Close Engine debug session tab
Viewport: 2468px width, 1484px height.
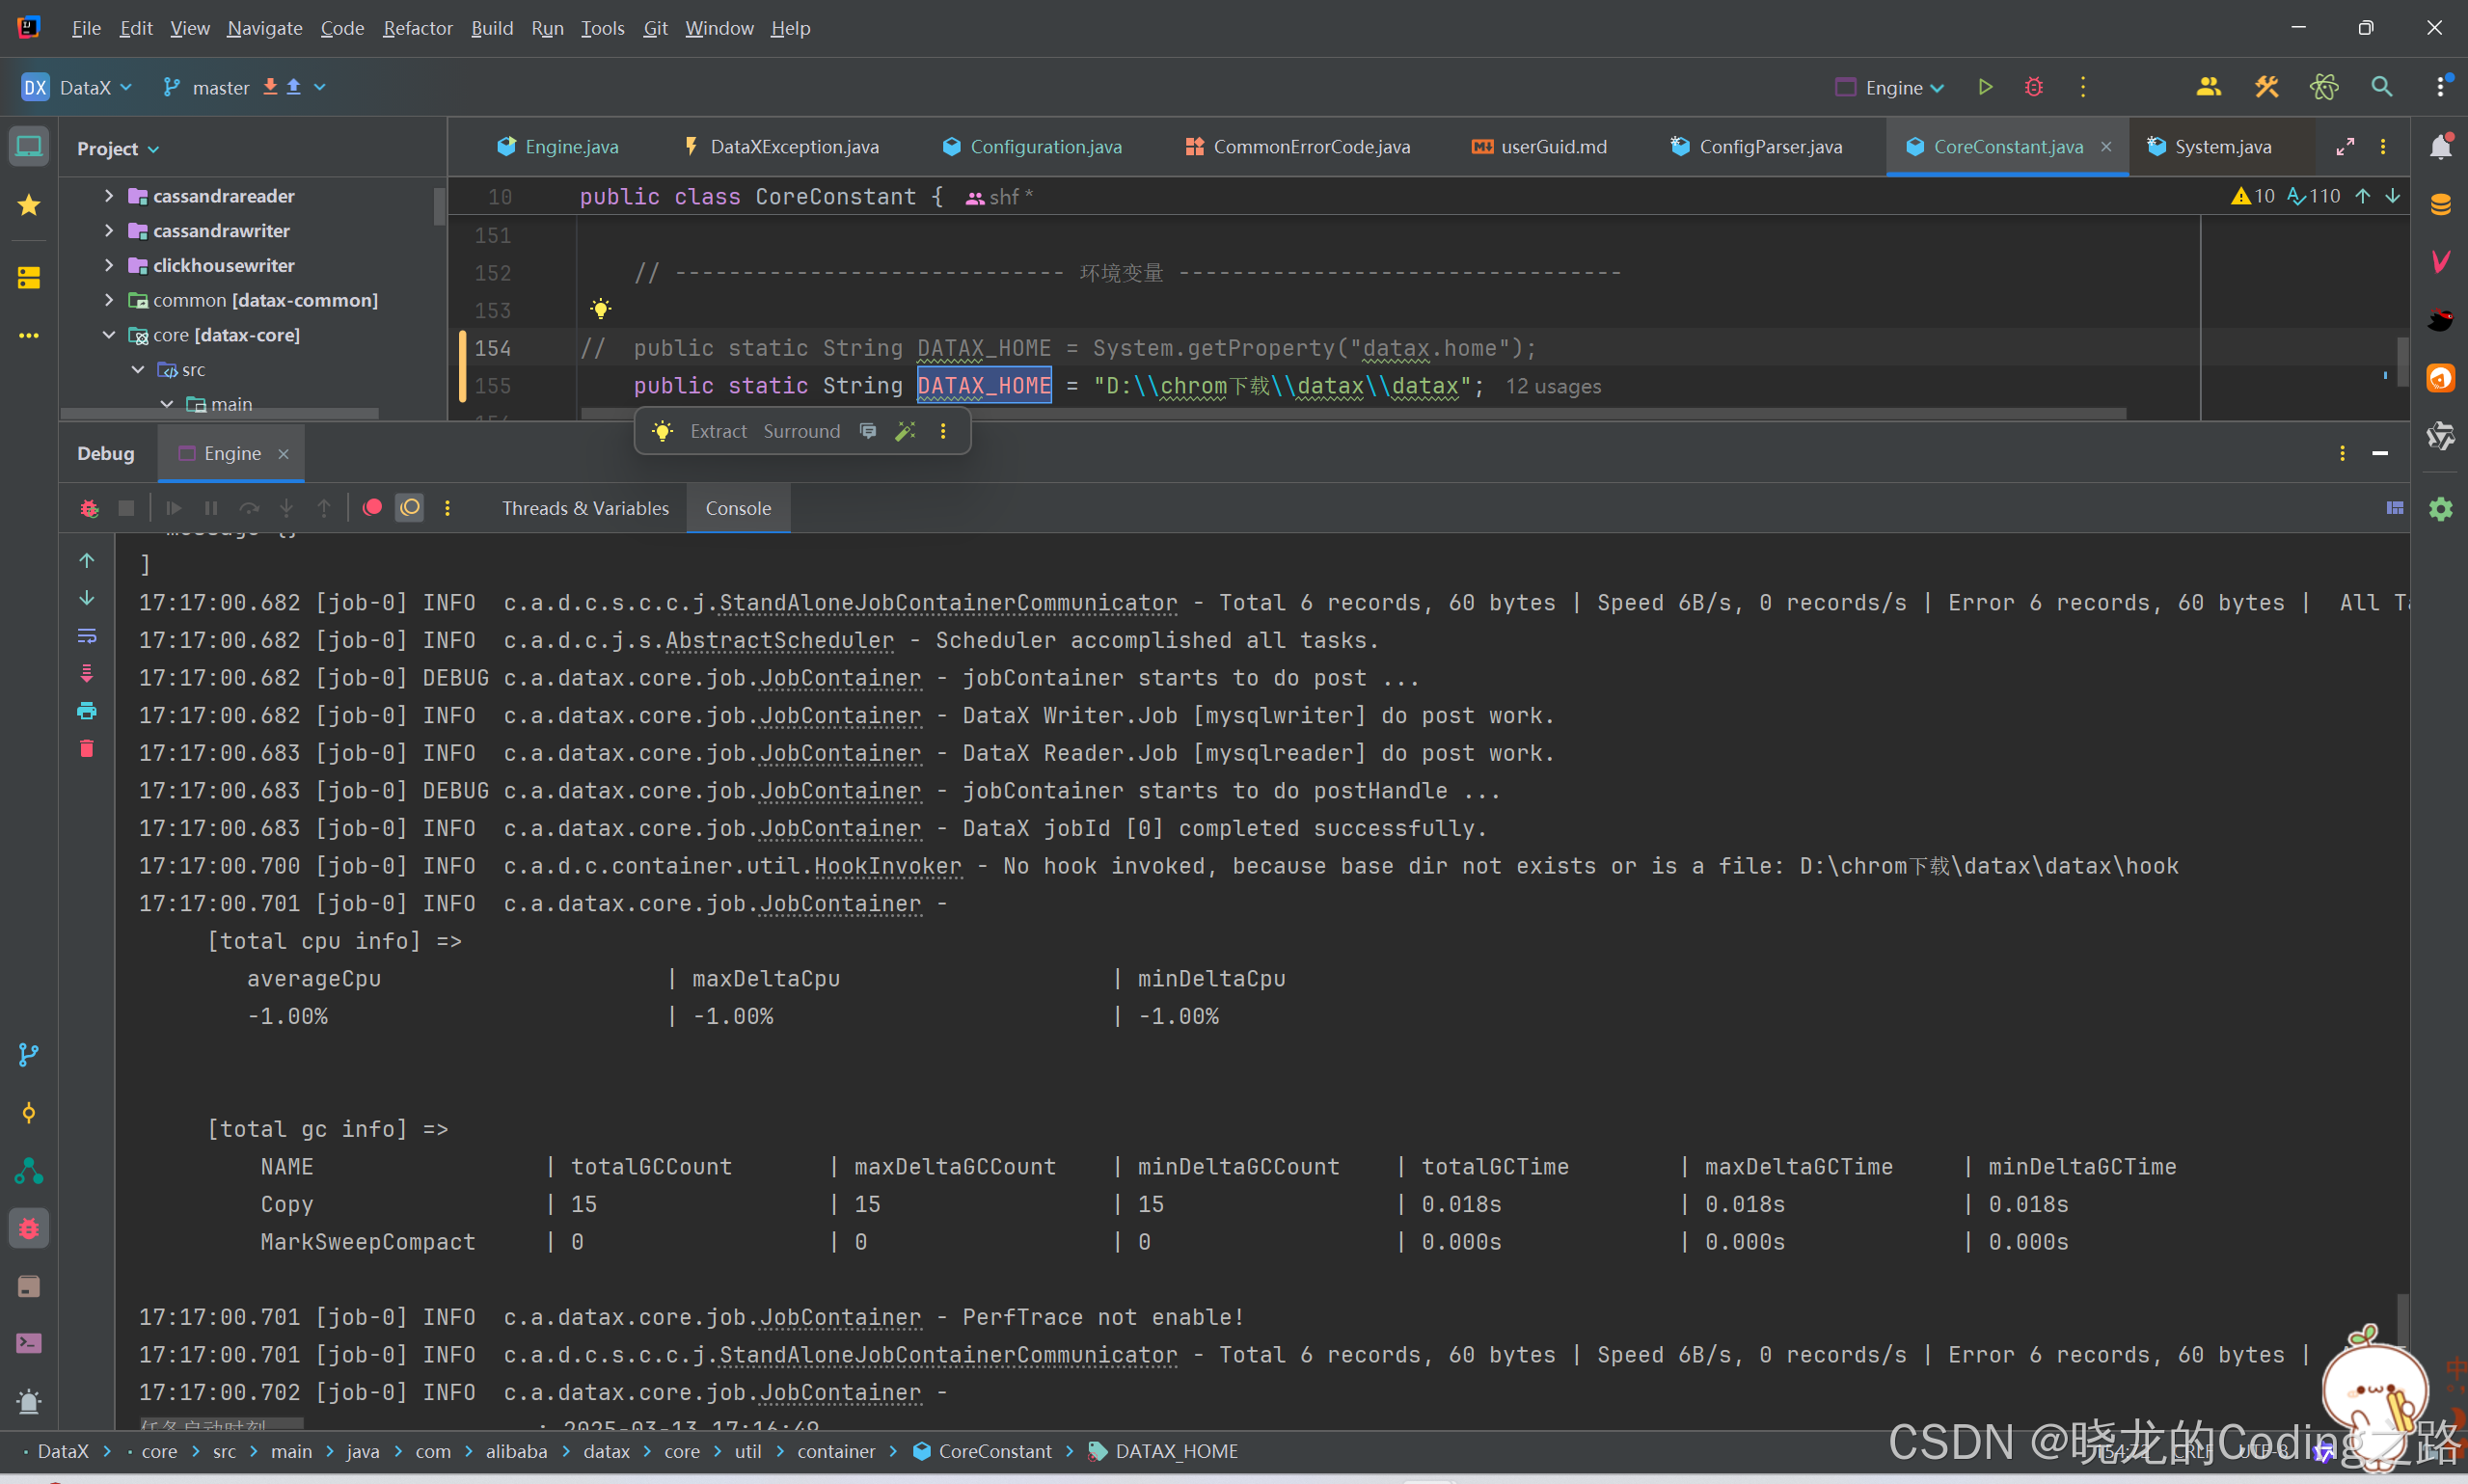(283, 454)
